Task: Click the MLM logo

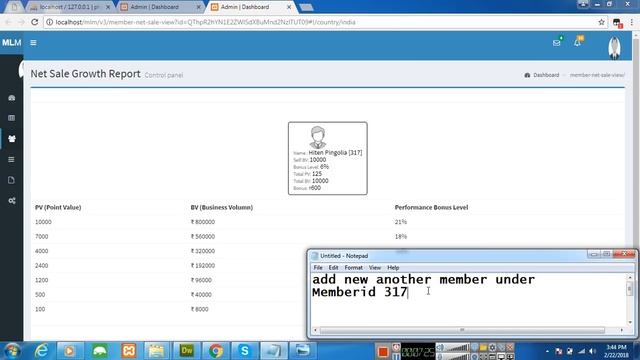Action: [11, 42]
